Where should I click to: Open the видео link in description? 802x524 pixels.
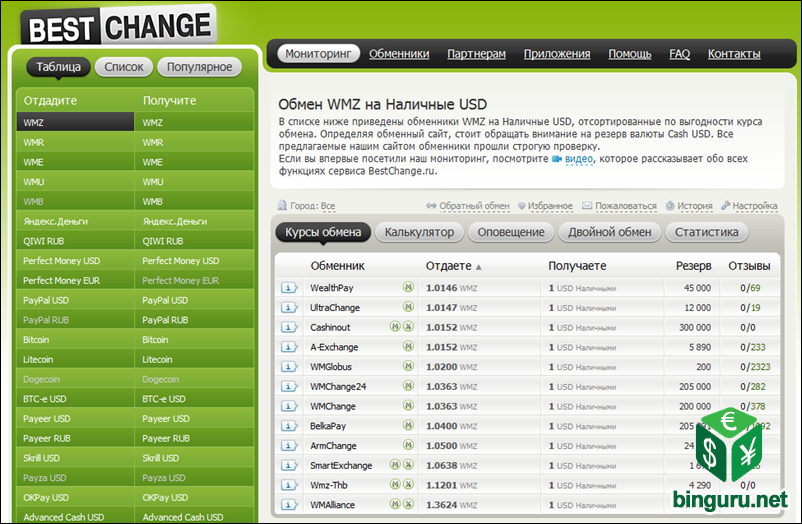pyautogui.click(x=578, y=159)
